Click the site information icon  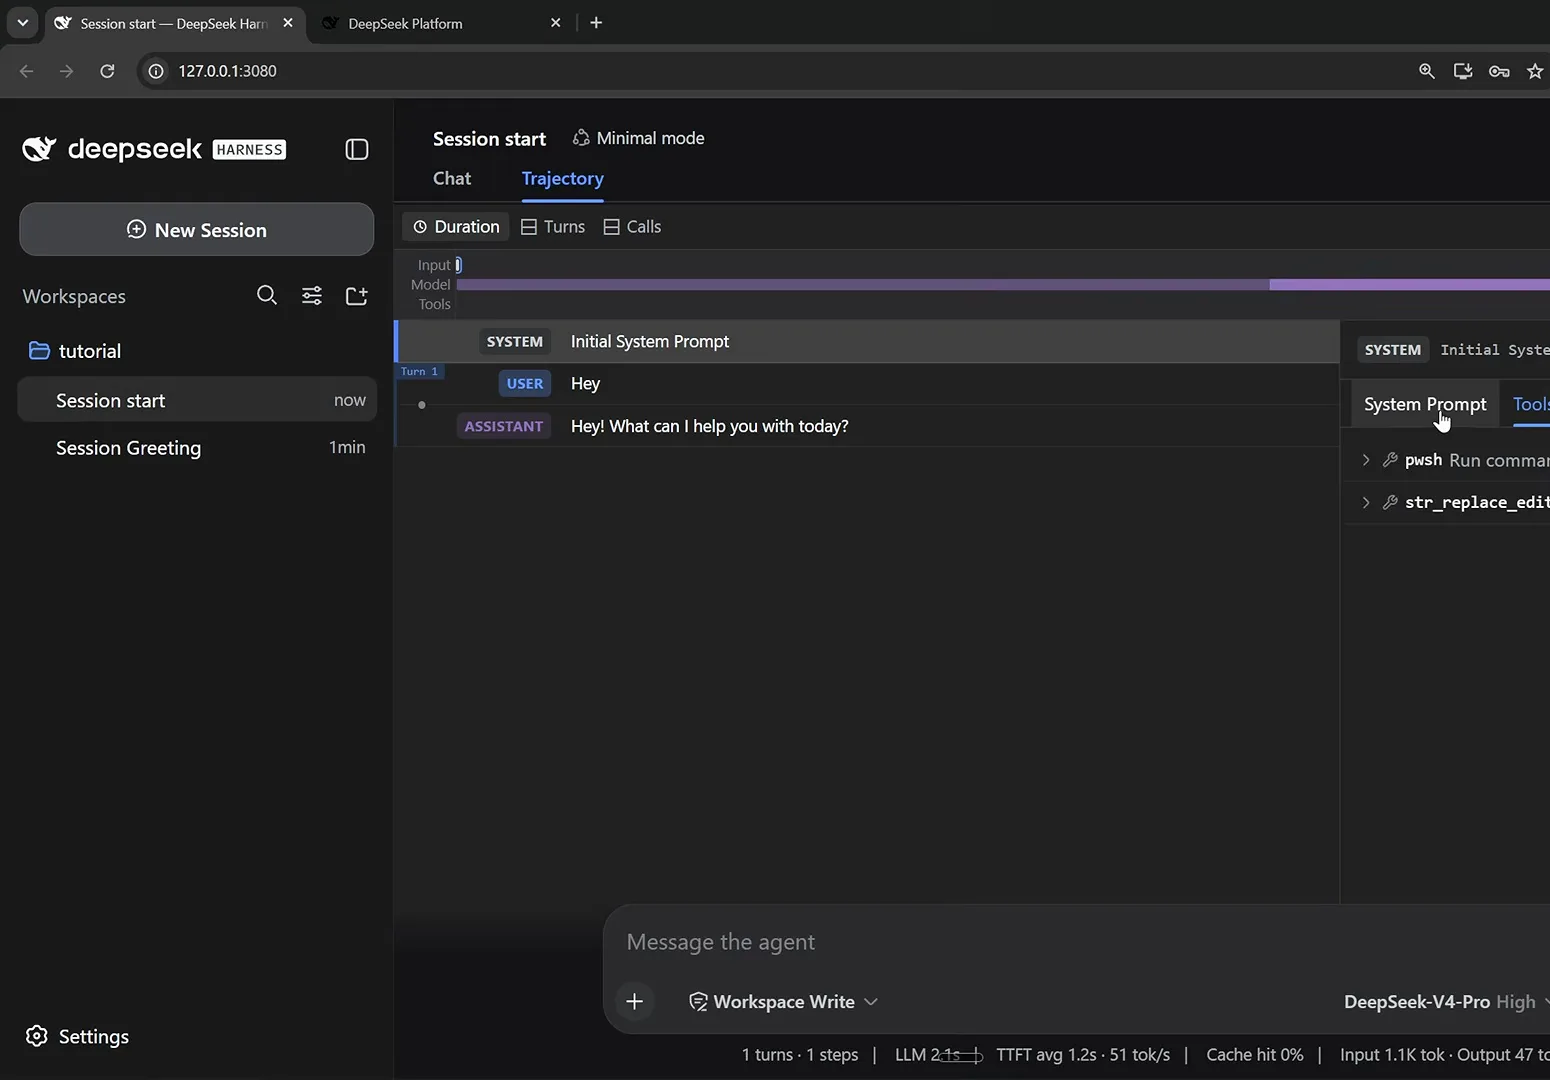click(156, 71)
